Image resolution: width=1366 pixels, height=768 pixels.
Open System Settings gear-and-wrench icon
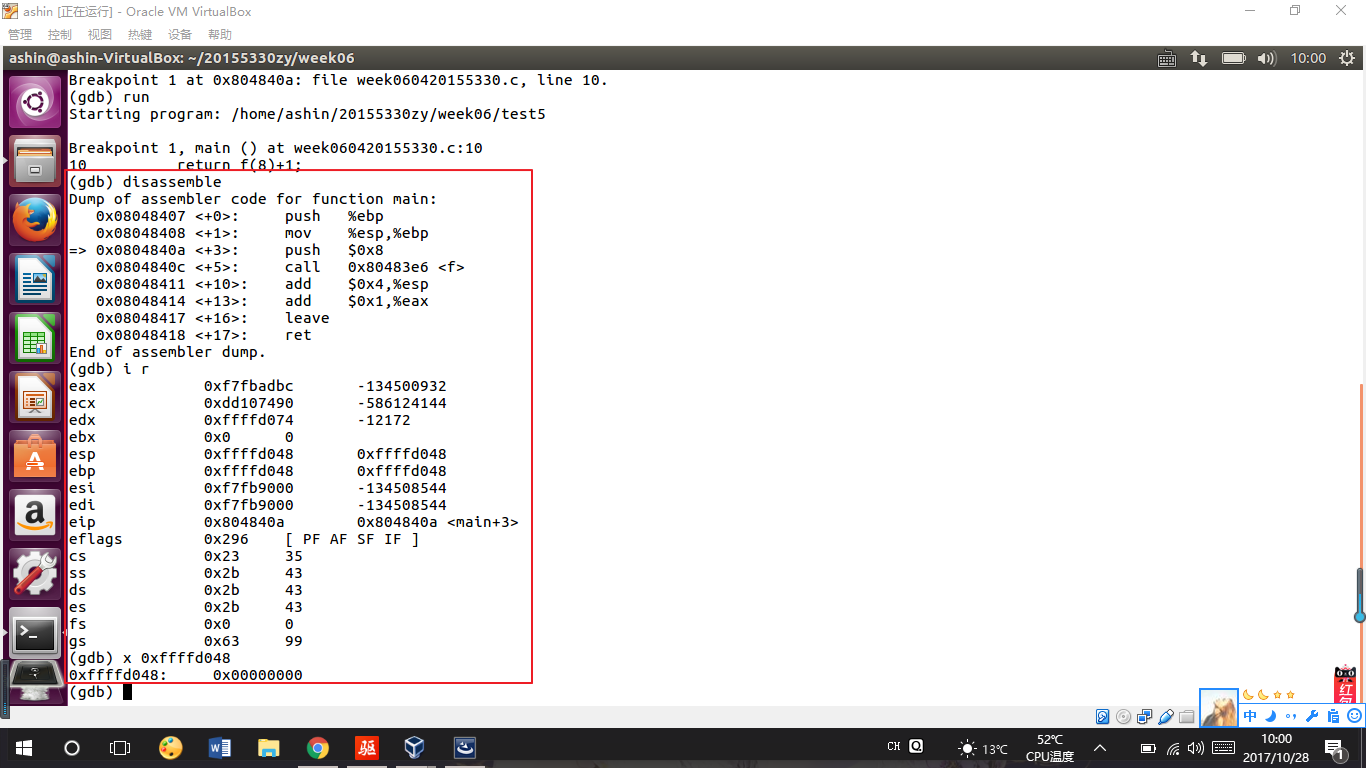pyautogui.click(x=35, y=574)
